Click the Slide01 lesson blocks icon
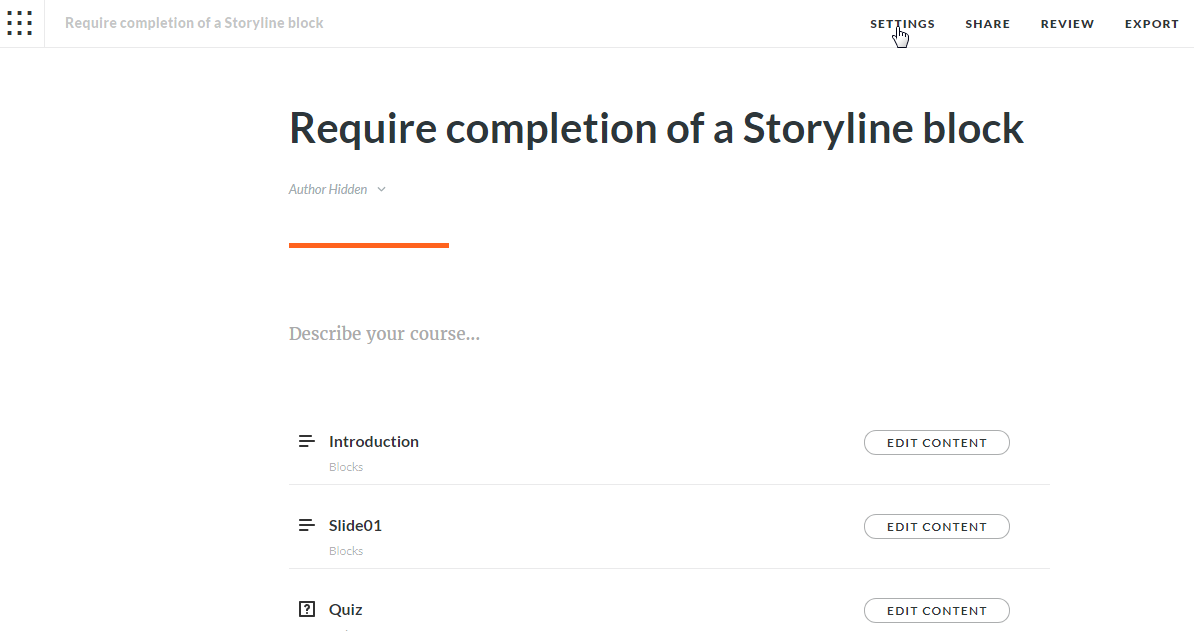This screenshot has height=631, width=1194. point(306,525)
